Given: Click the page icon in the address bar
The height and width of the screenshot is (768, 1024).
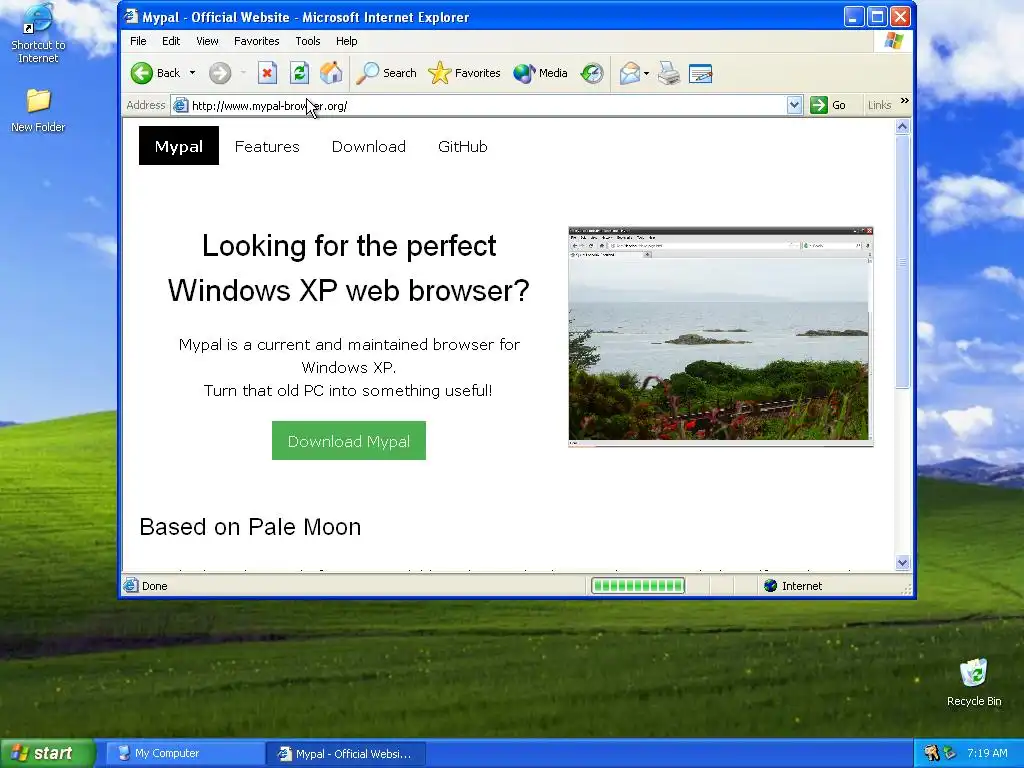Looking at the screenshot, I should pos(181,105).
